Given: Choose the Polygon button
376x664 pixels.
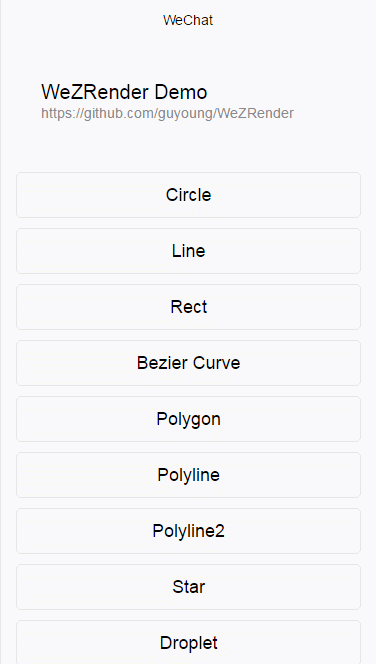Looking at the screenshot, I should [188, 419].
